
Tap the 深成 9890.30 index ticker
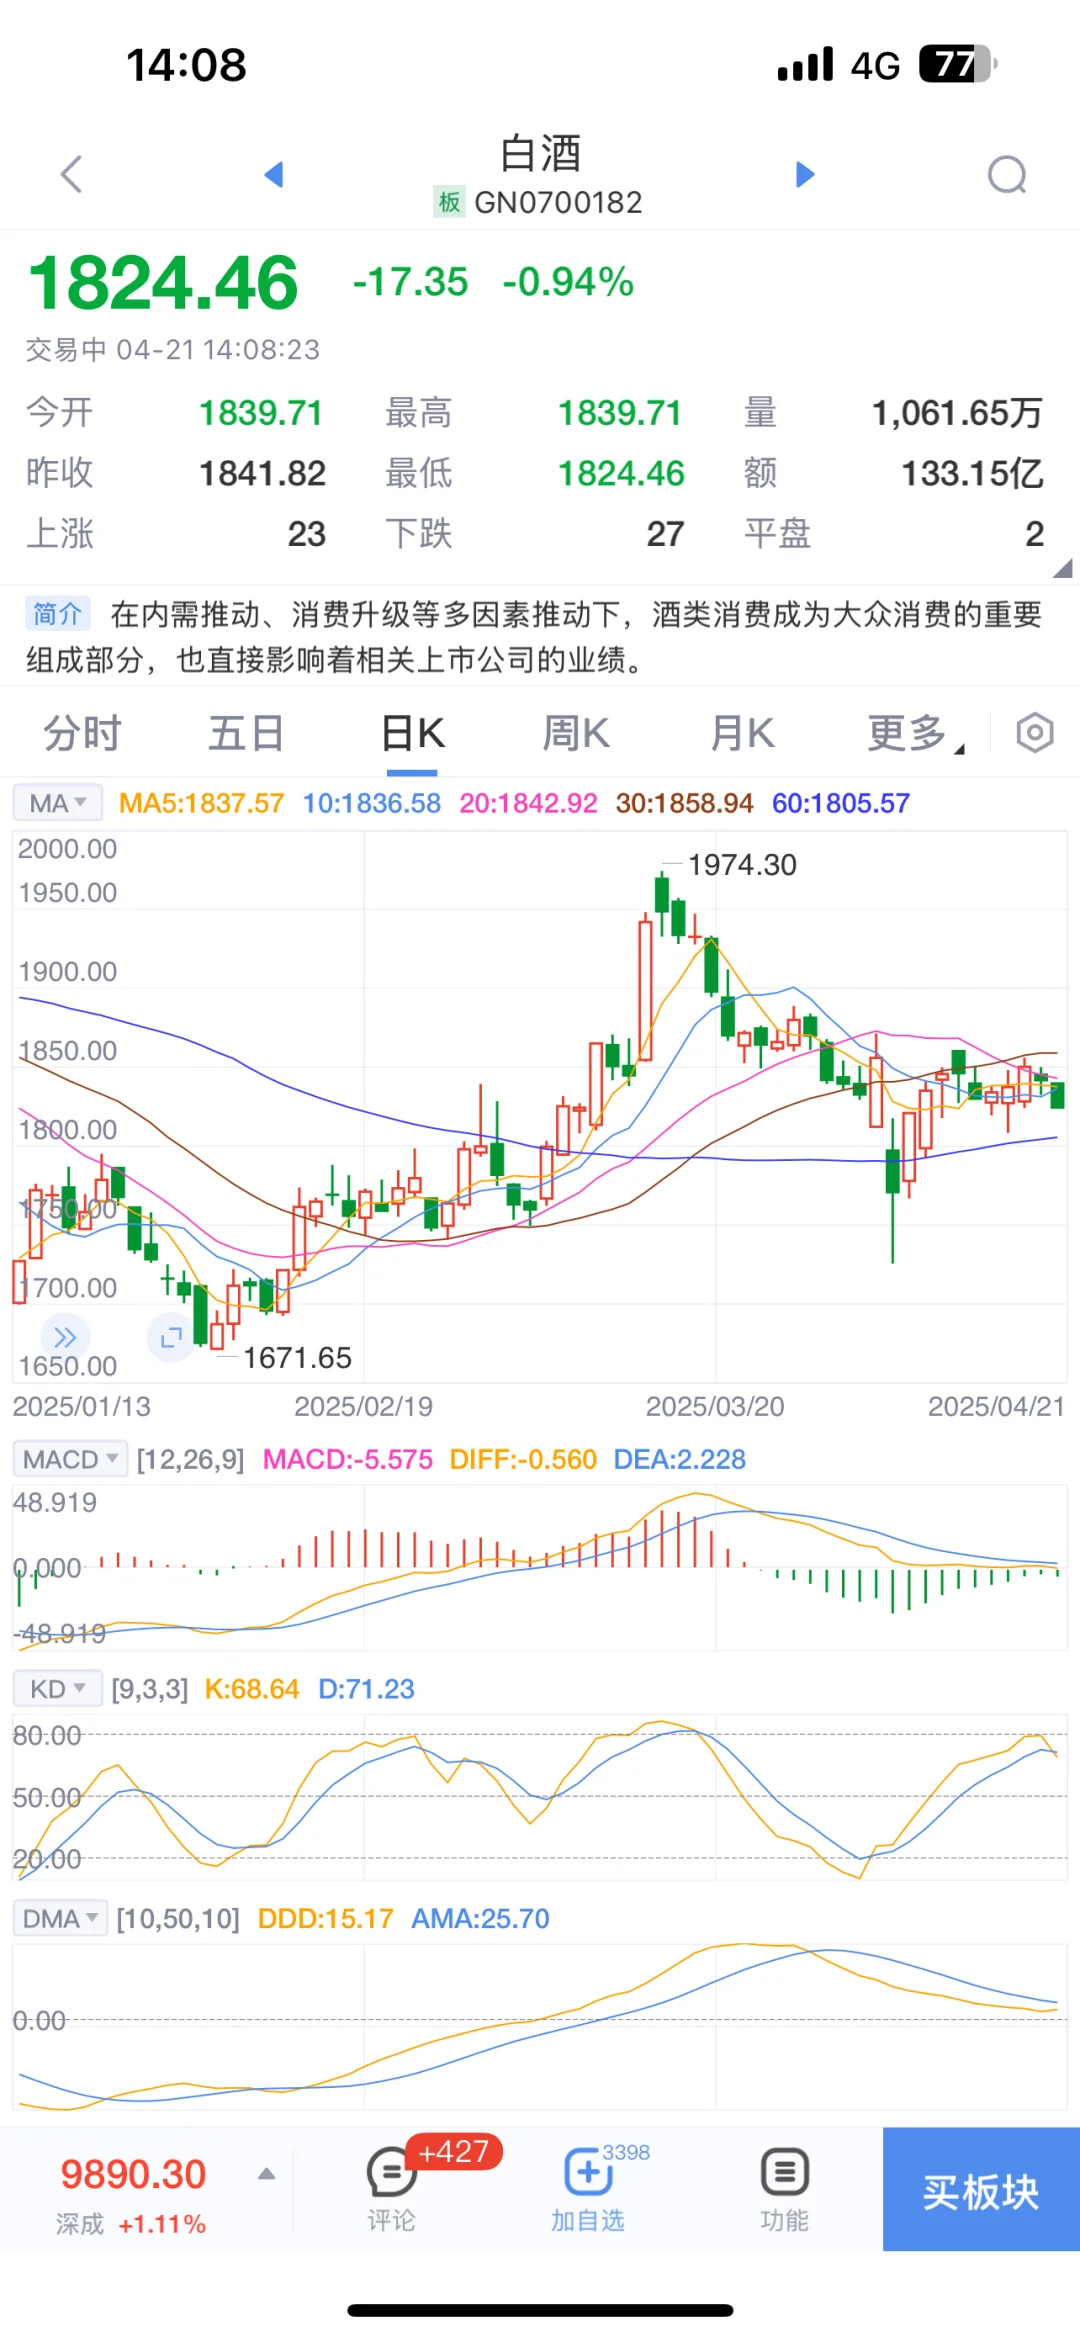click(133, 2194)
